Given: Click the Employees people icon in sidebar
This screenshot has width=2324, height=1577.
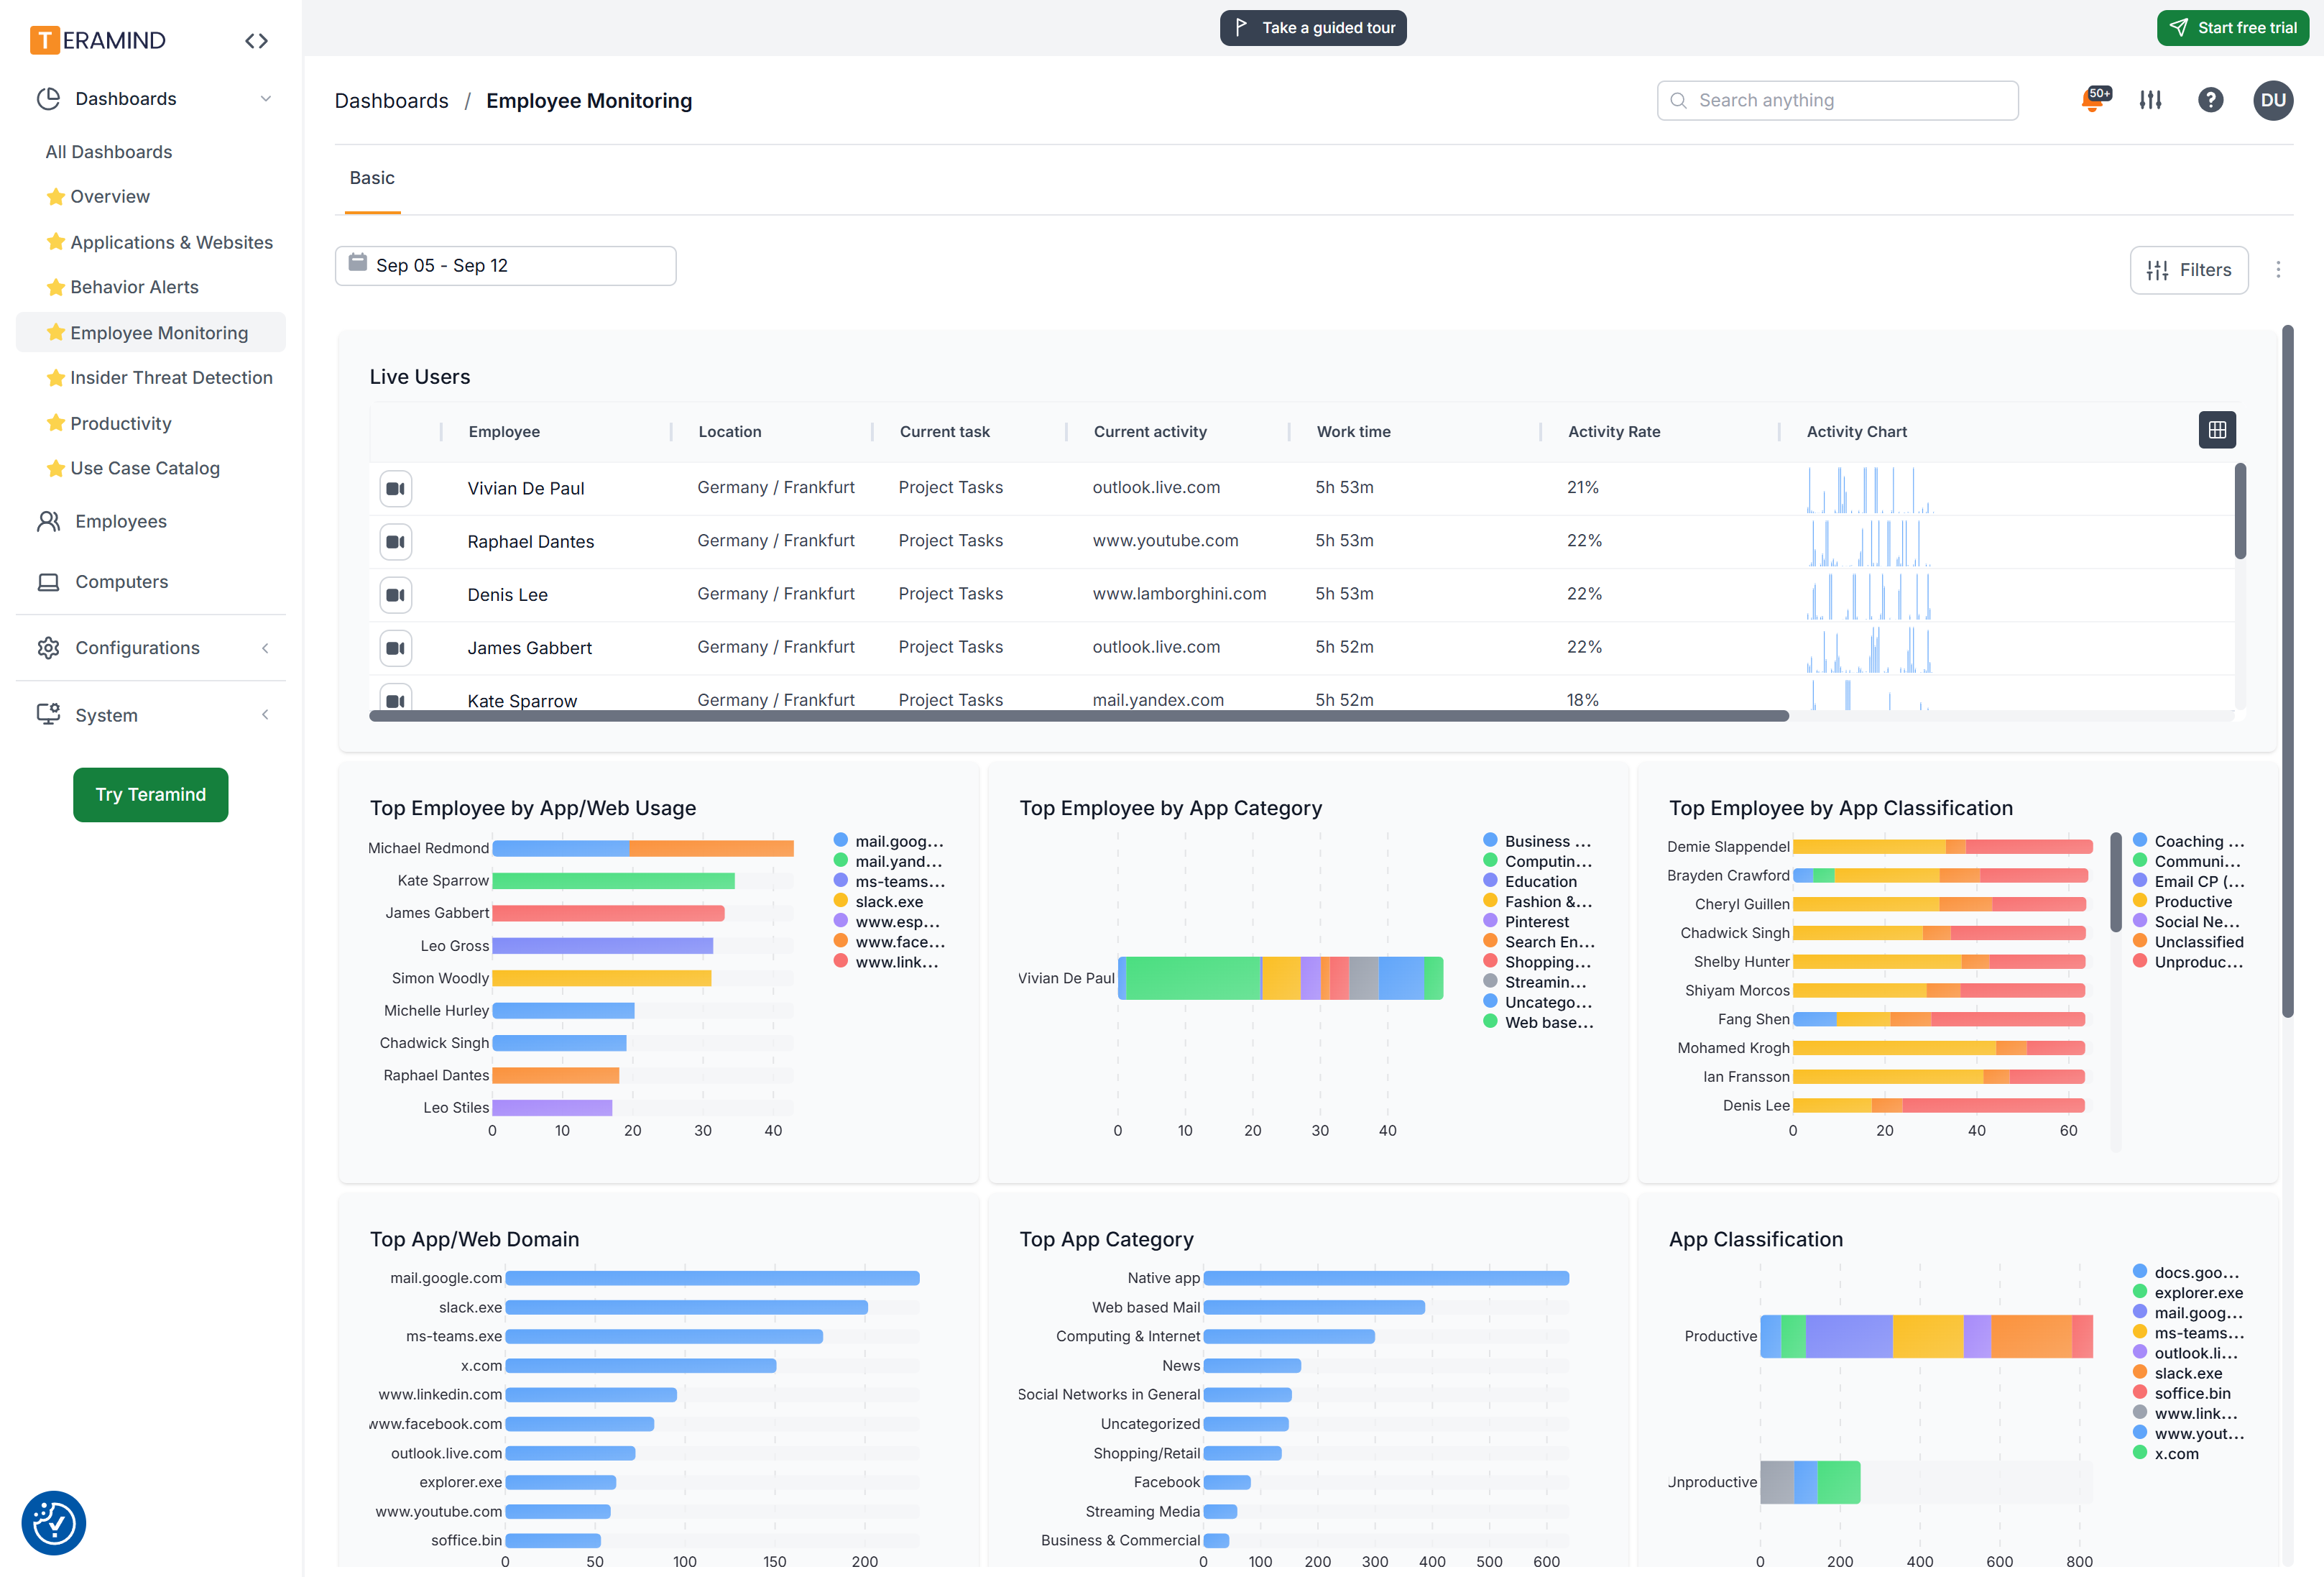Looking at the screenshot, I should click(48, 521).
